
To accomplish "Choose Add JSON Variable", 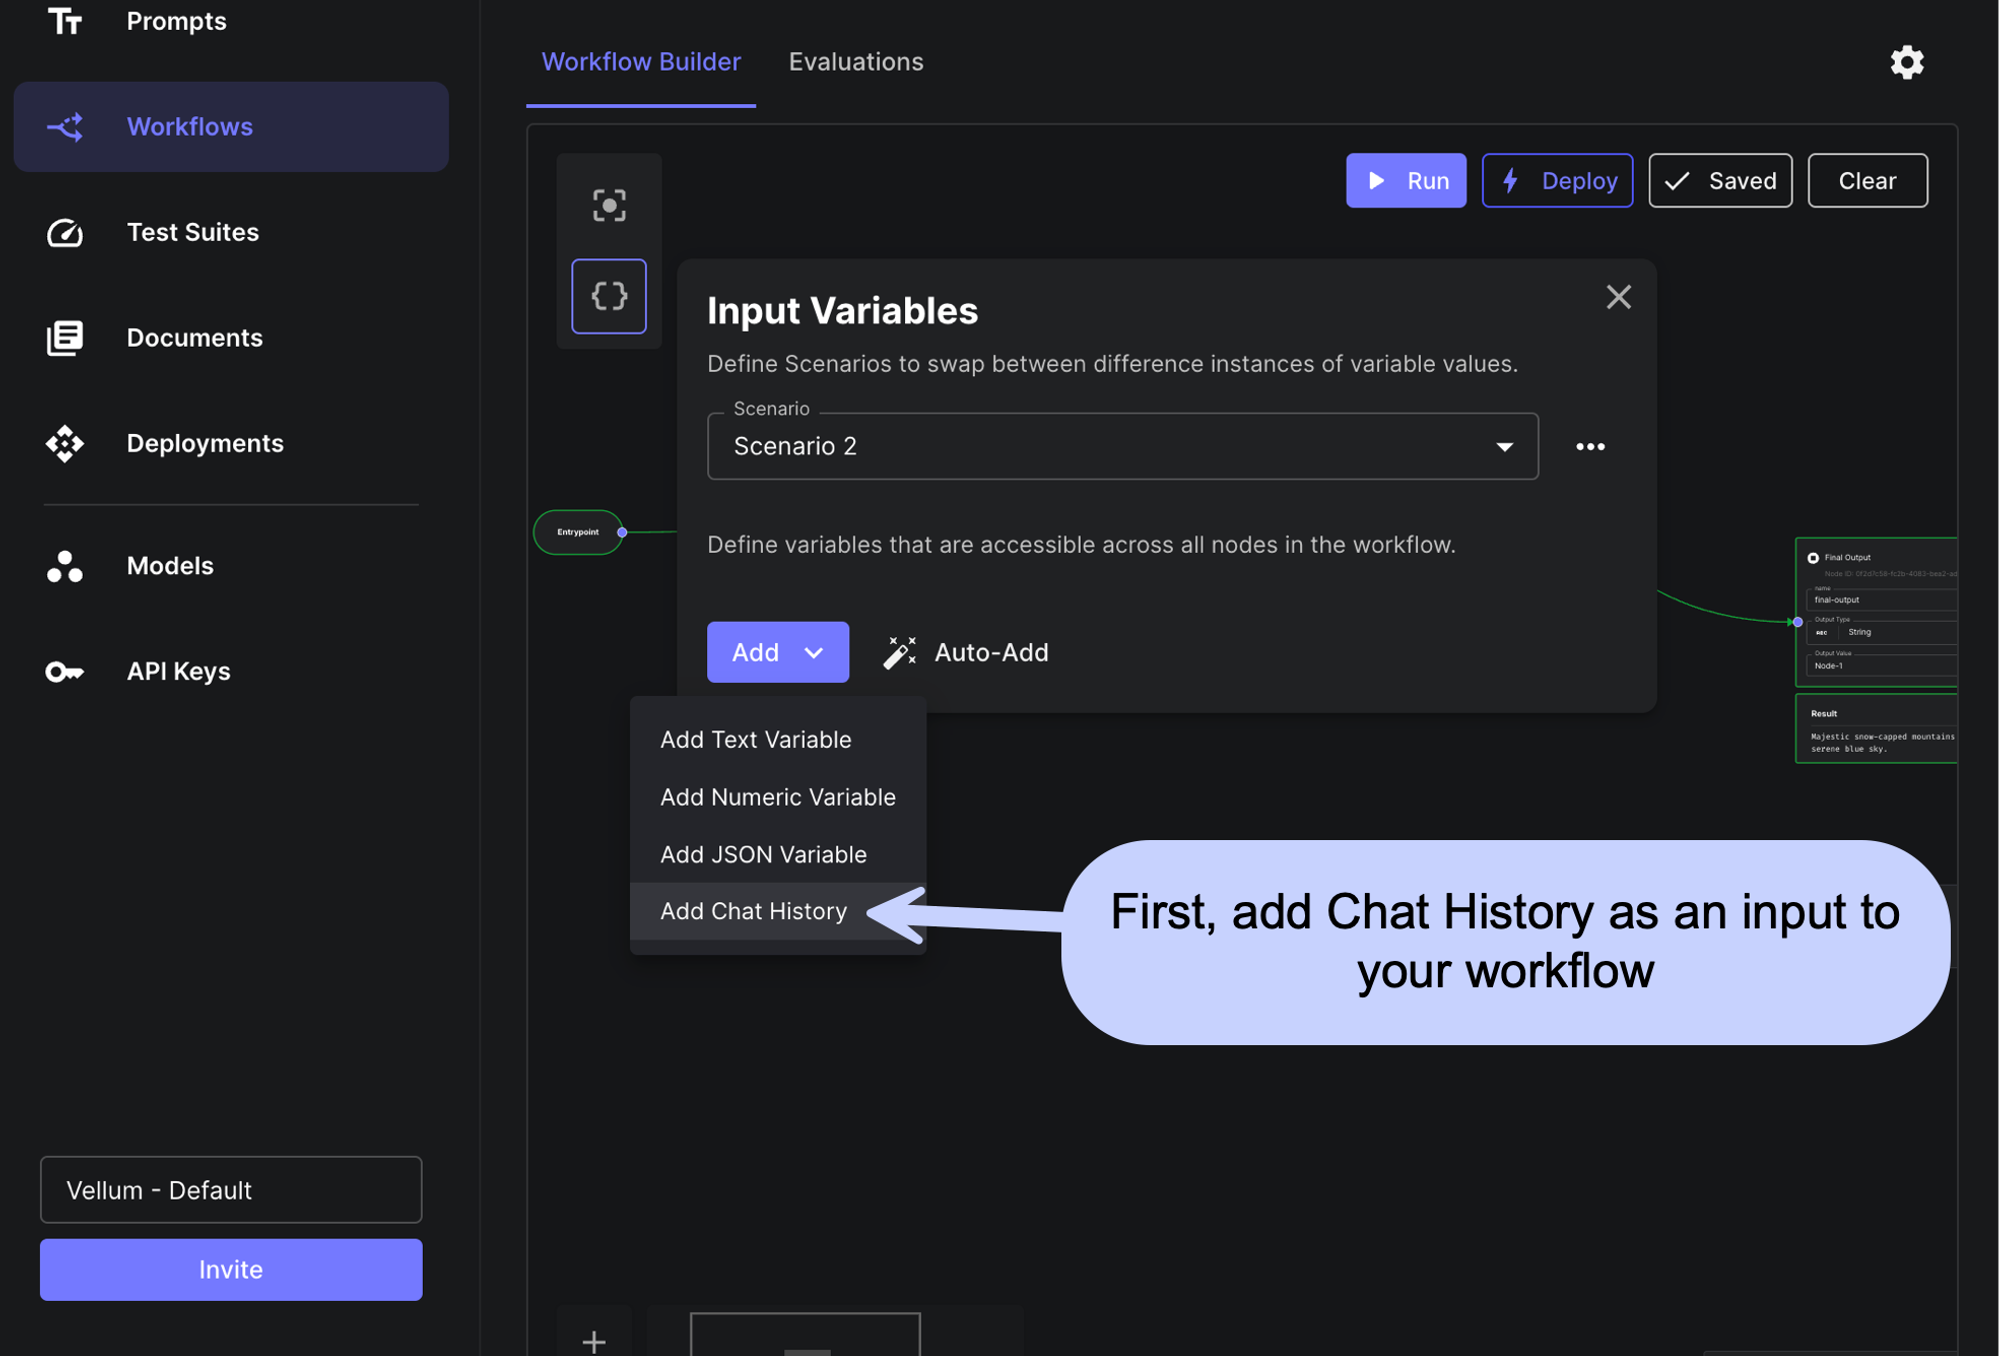I will click(x=778, y=854).
